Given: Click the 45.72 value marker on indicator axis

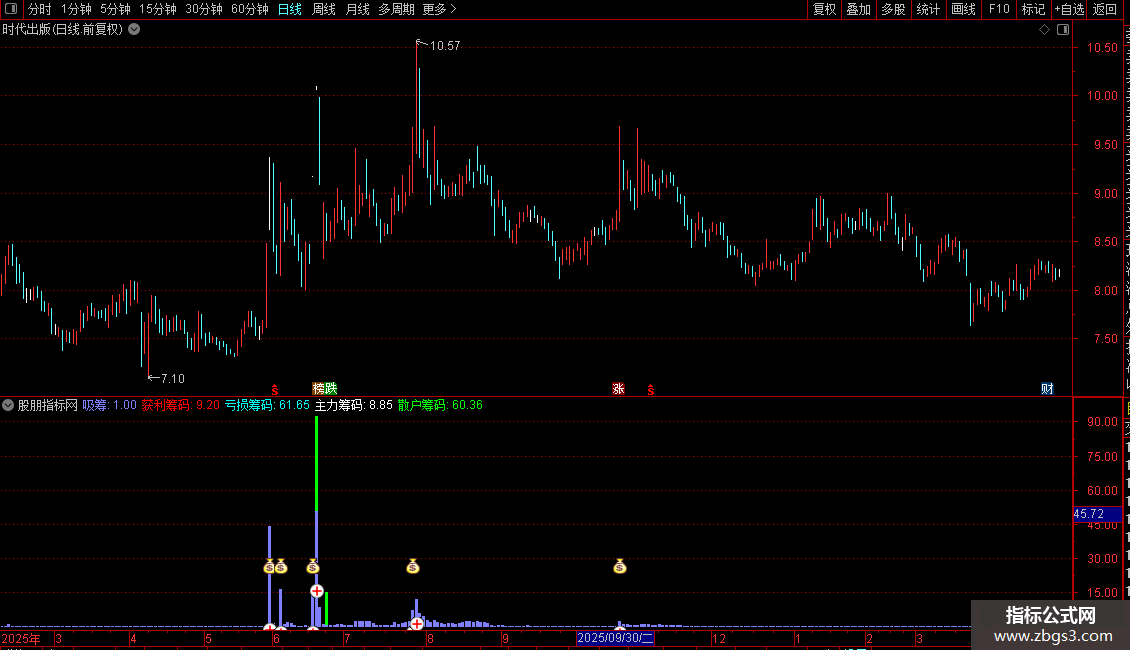Looking at the screenshot, I should coord(1097,515).
